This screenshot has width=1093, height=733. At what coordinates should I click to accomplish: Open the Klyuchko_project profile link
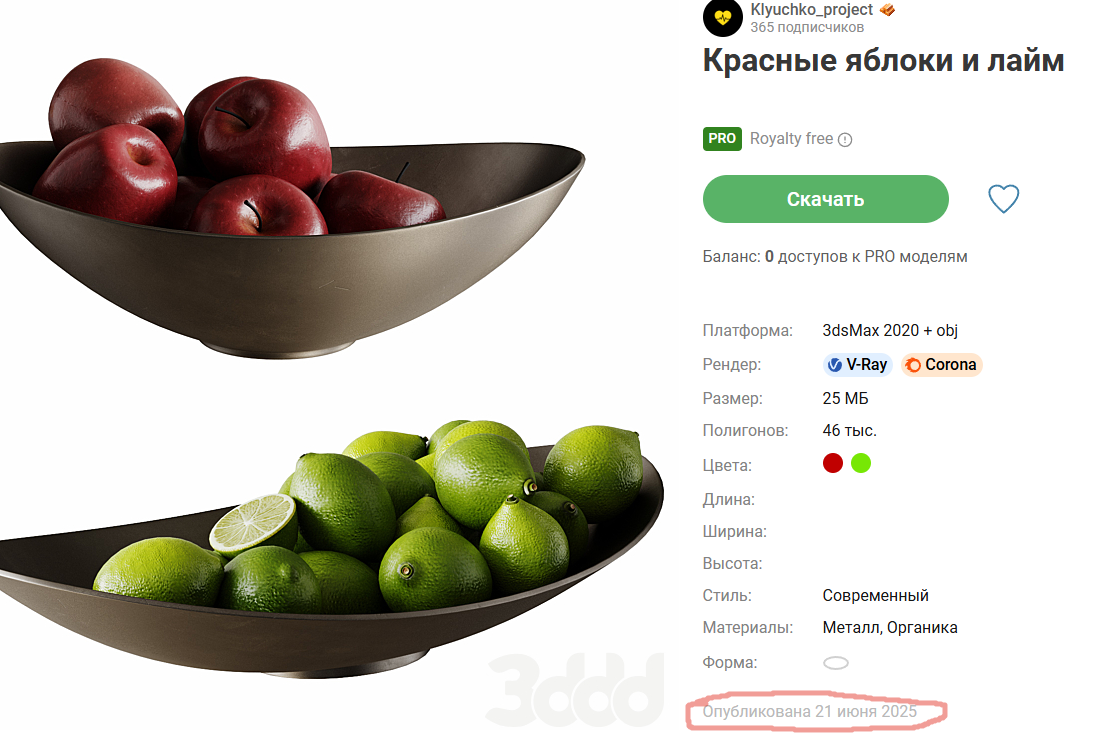coord(811,10)
